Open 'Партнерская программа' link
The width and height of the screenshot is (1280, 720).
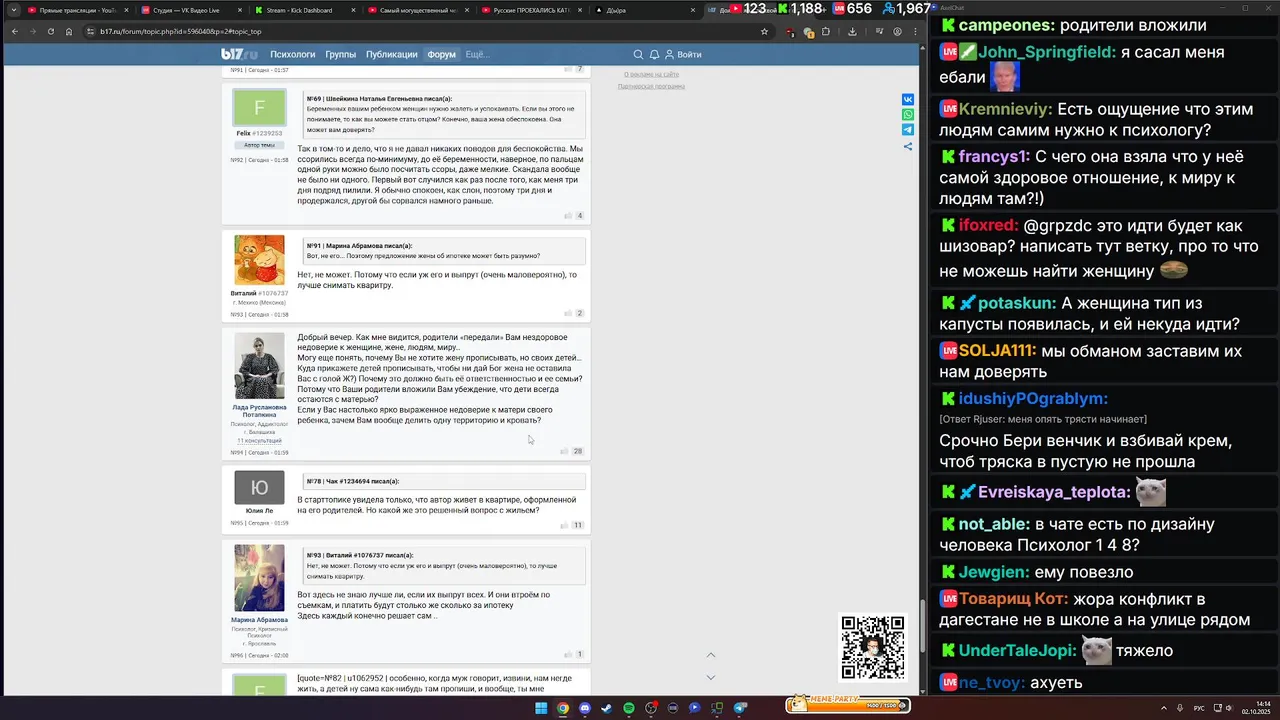click(x=651, y=86)
